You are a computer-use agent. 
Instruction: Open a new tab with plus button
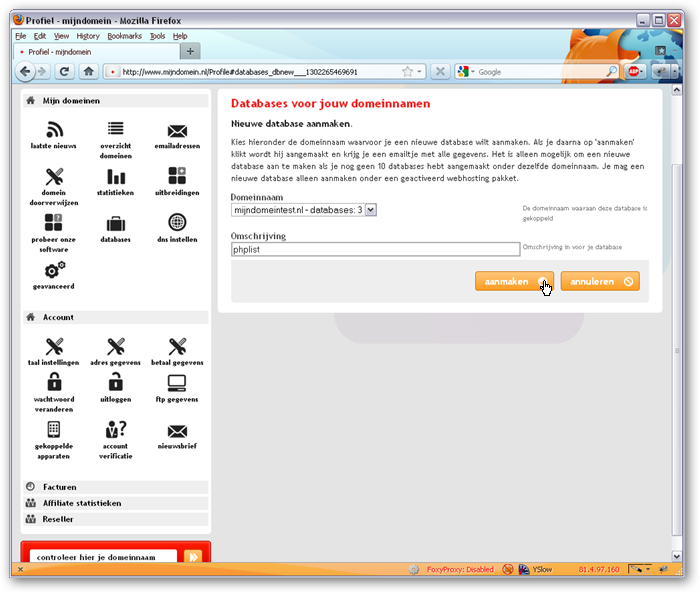(190, 51)
